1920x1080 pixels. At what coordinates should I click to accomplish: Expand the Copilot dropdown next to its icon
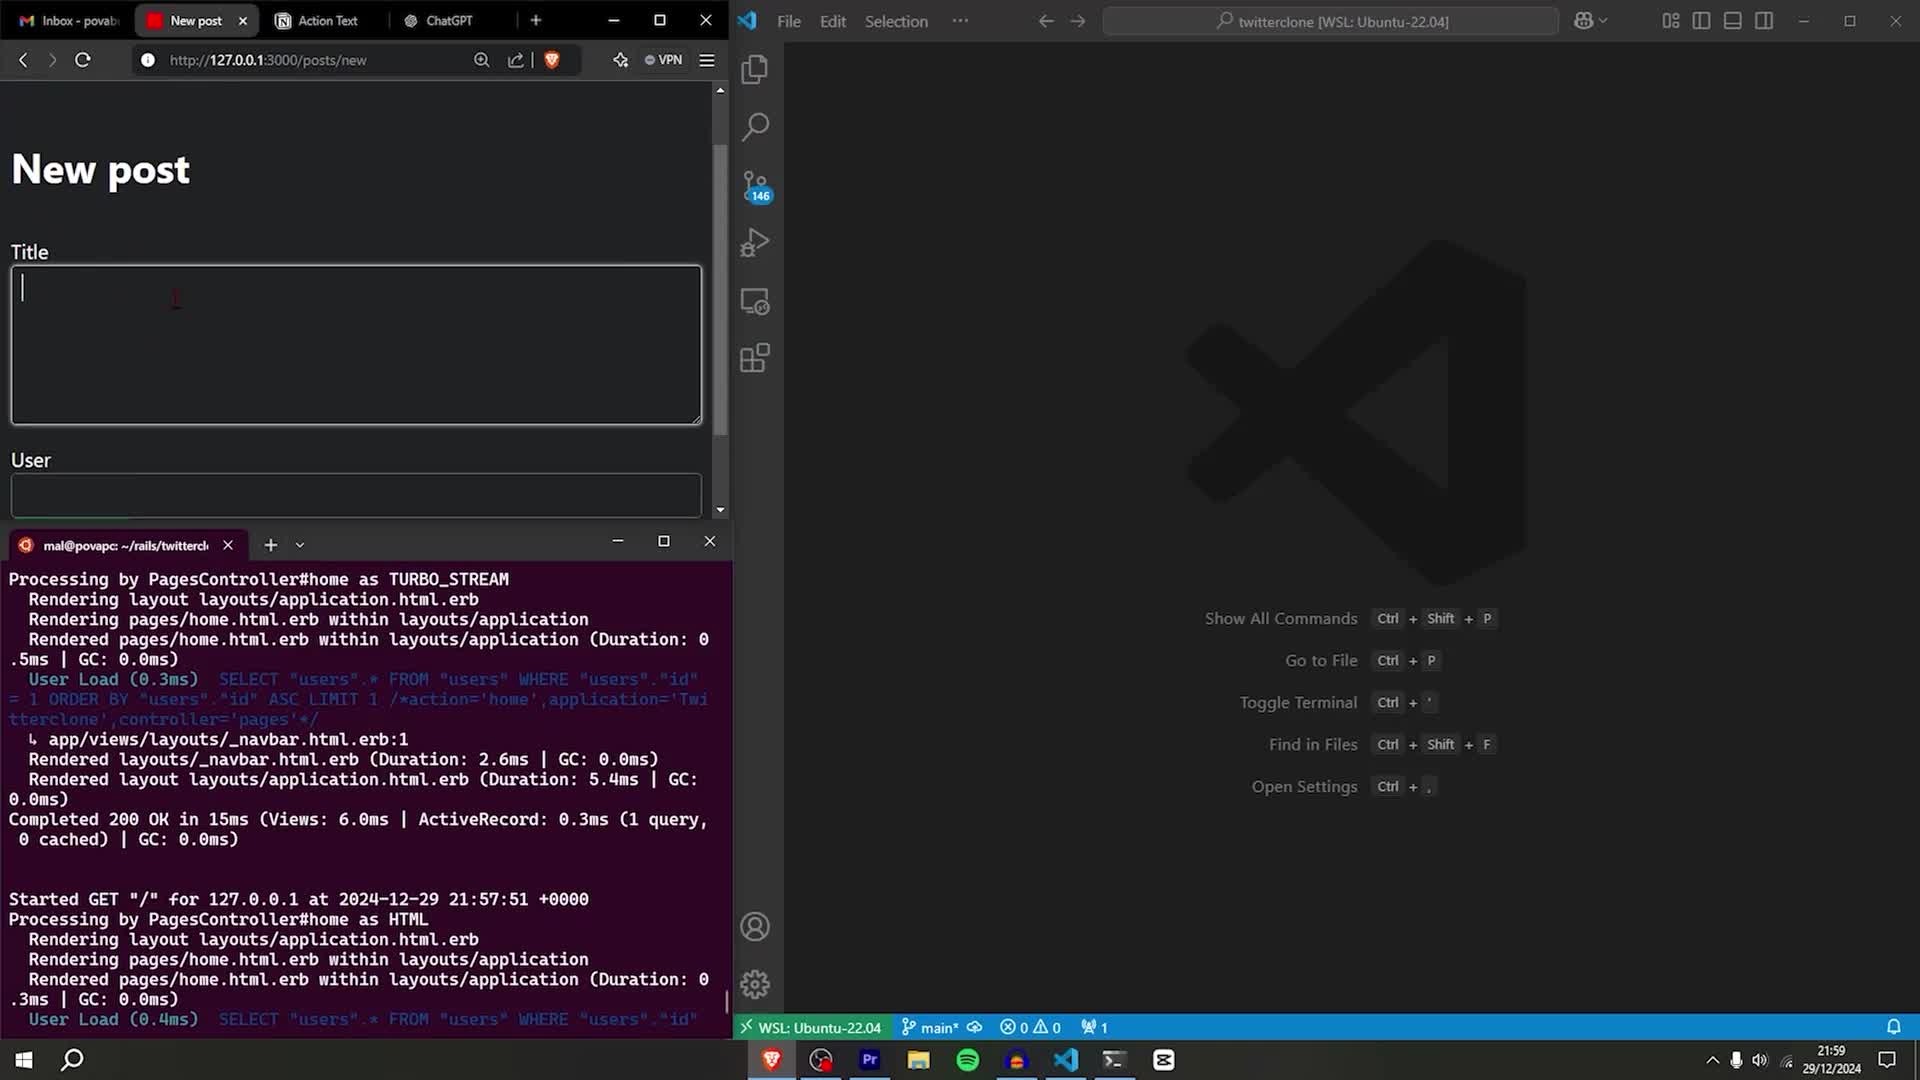click(x=1601, y=20)
